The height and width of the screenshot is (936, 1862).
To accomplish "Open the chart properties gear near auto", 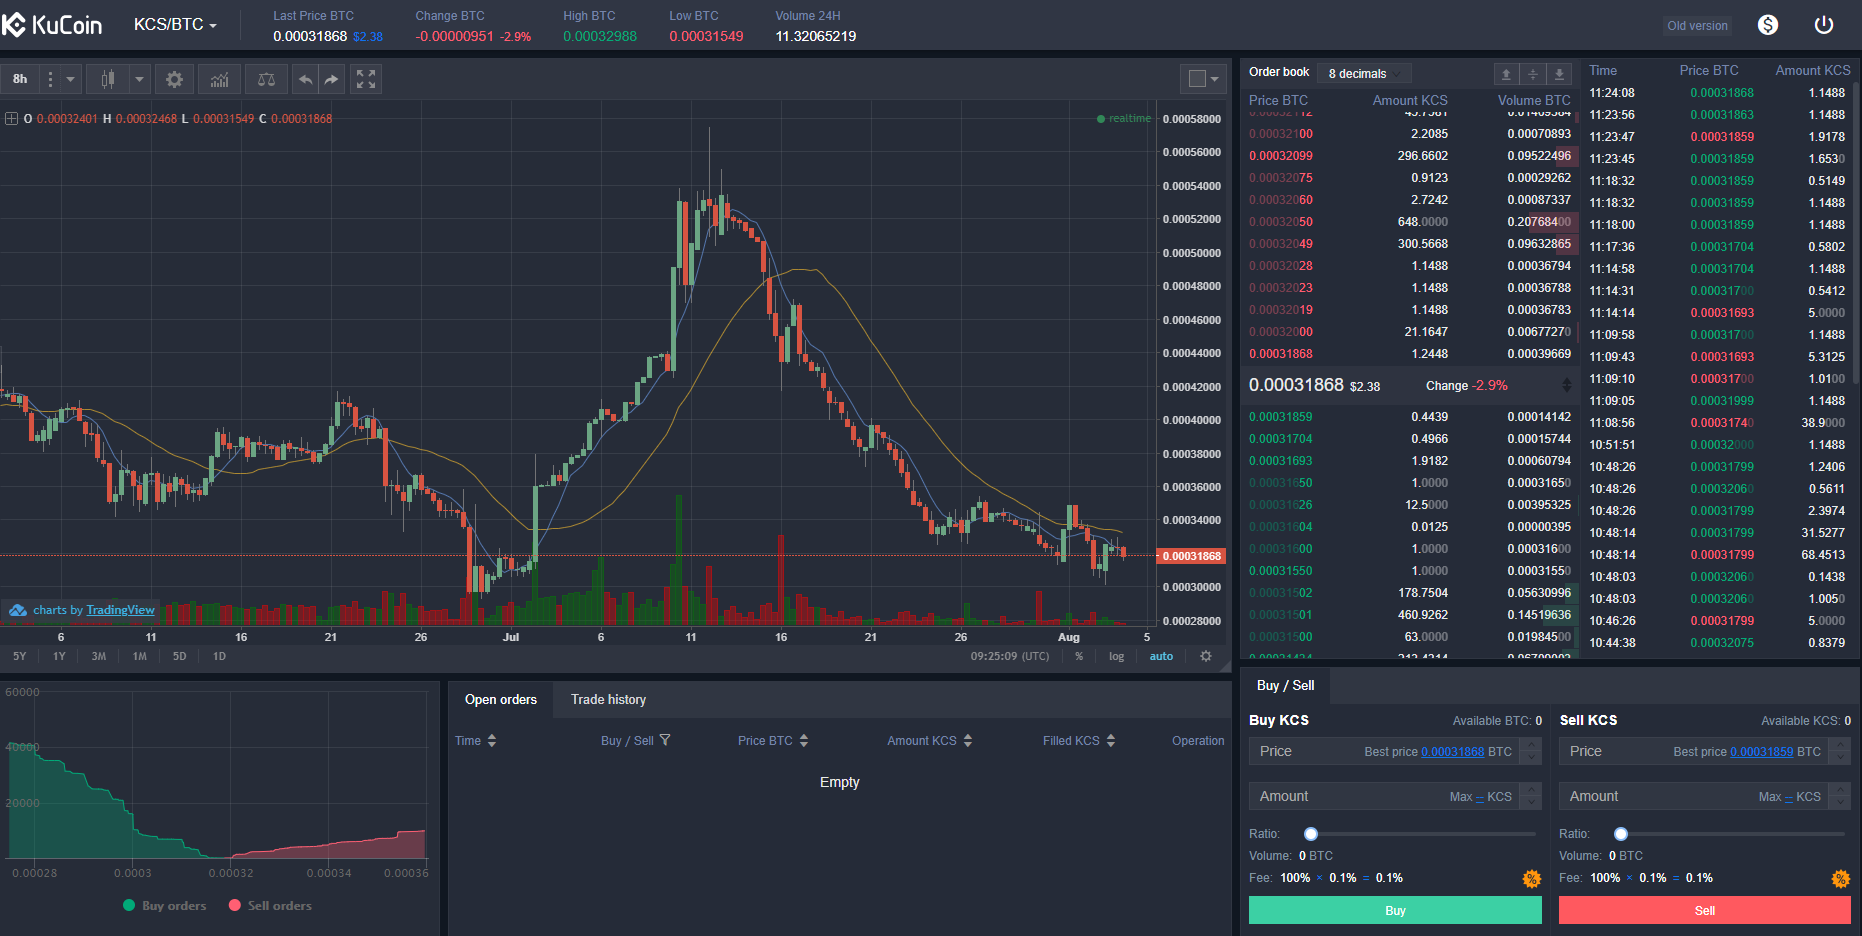I will click(1206, 656).
